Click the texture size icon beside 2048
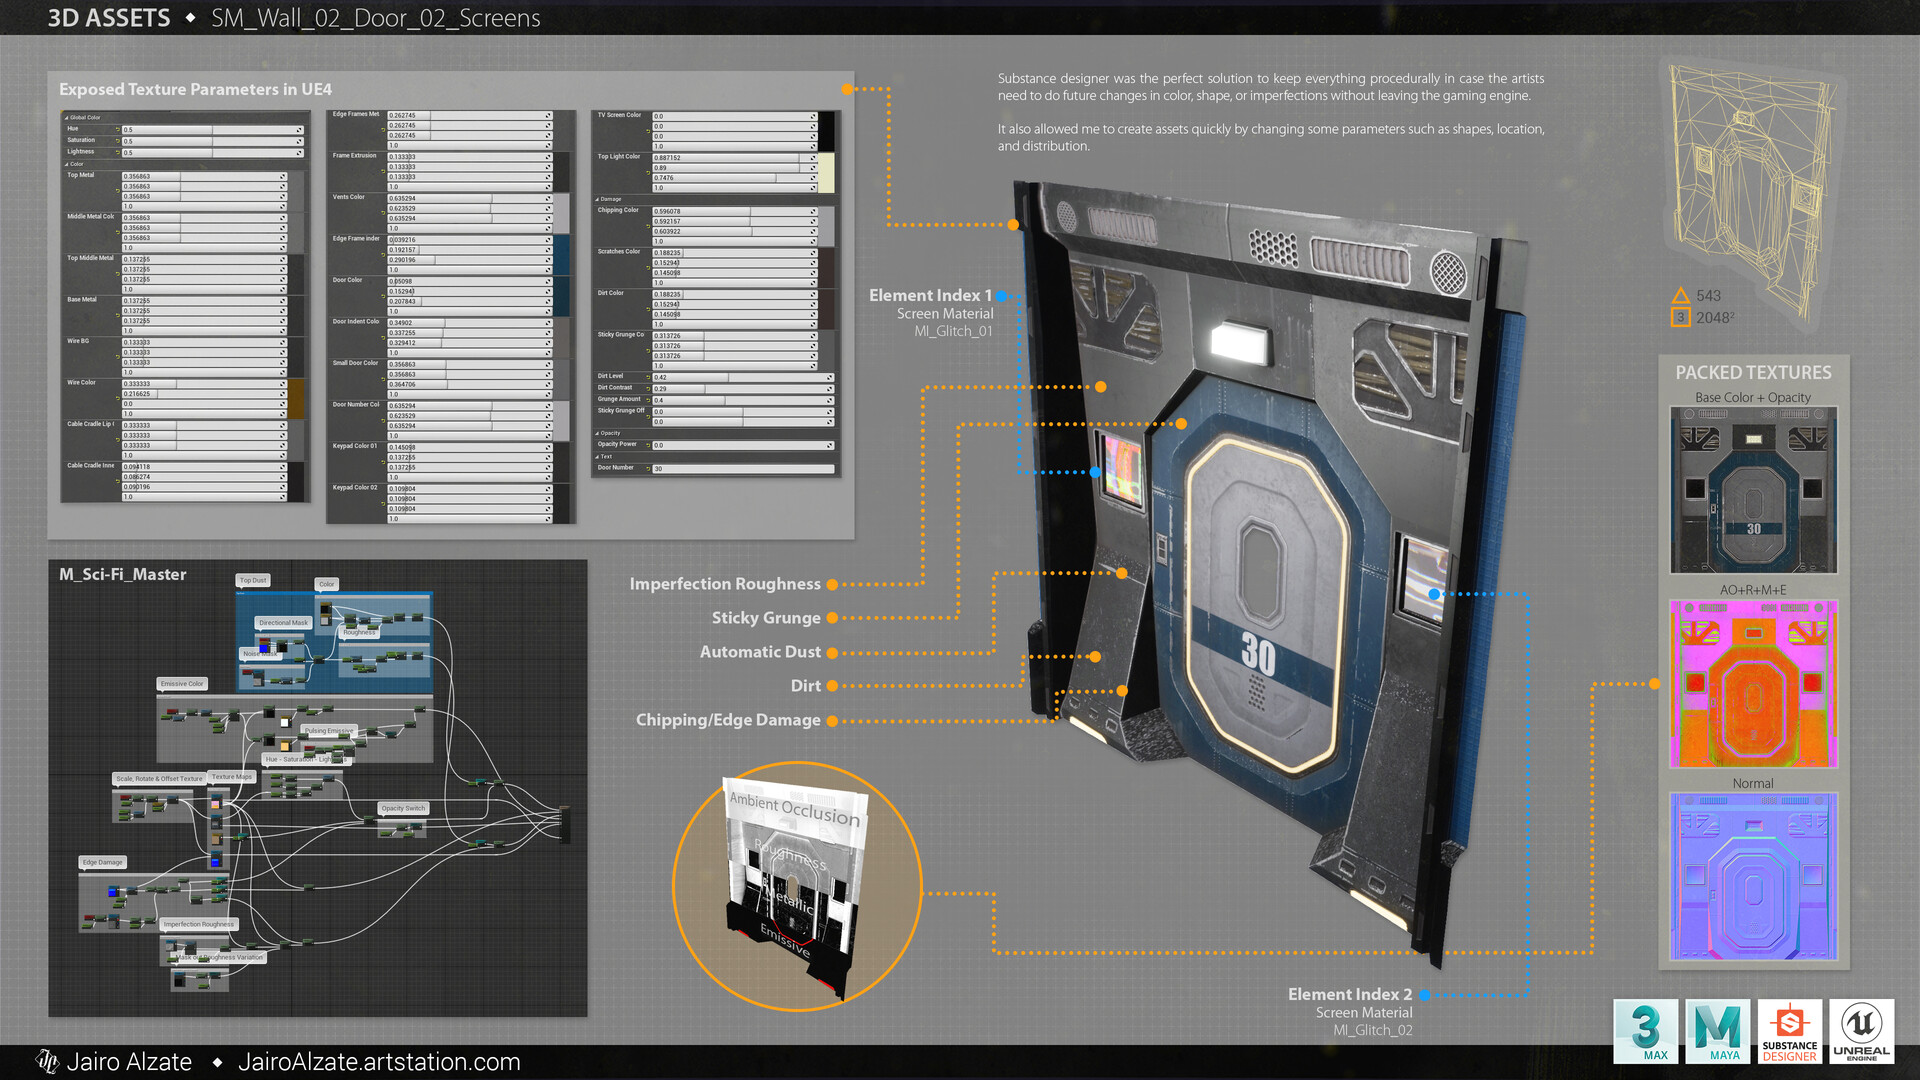Viewport: 1920px width, 1080px height. click(x=1681, y=318)
